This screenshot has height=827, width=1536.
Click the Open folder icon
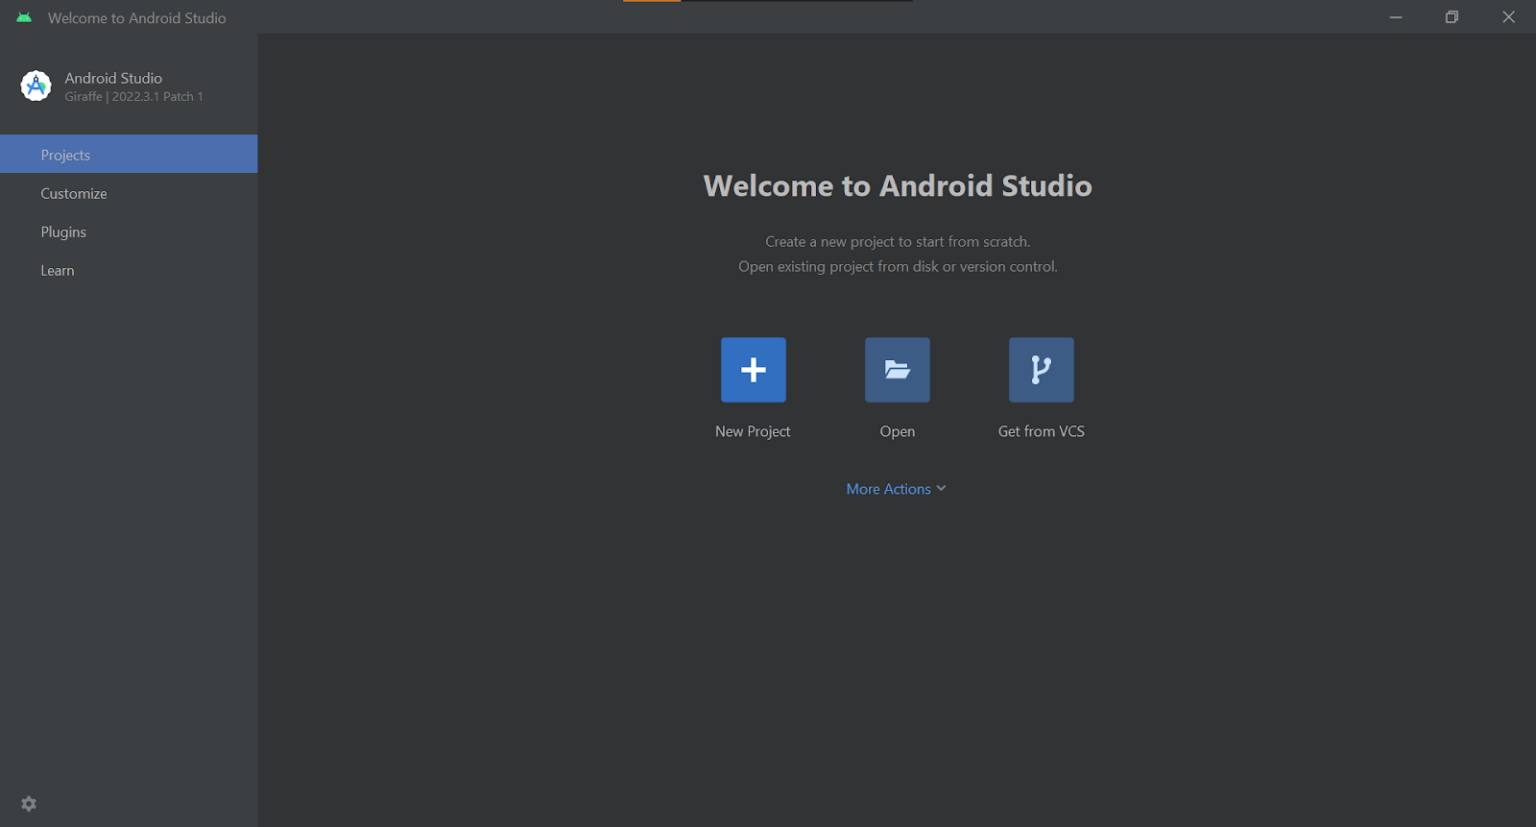tap(897, 370)
